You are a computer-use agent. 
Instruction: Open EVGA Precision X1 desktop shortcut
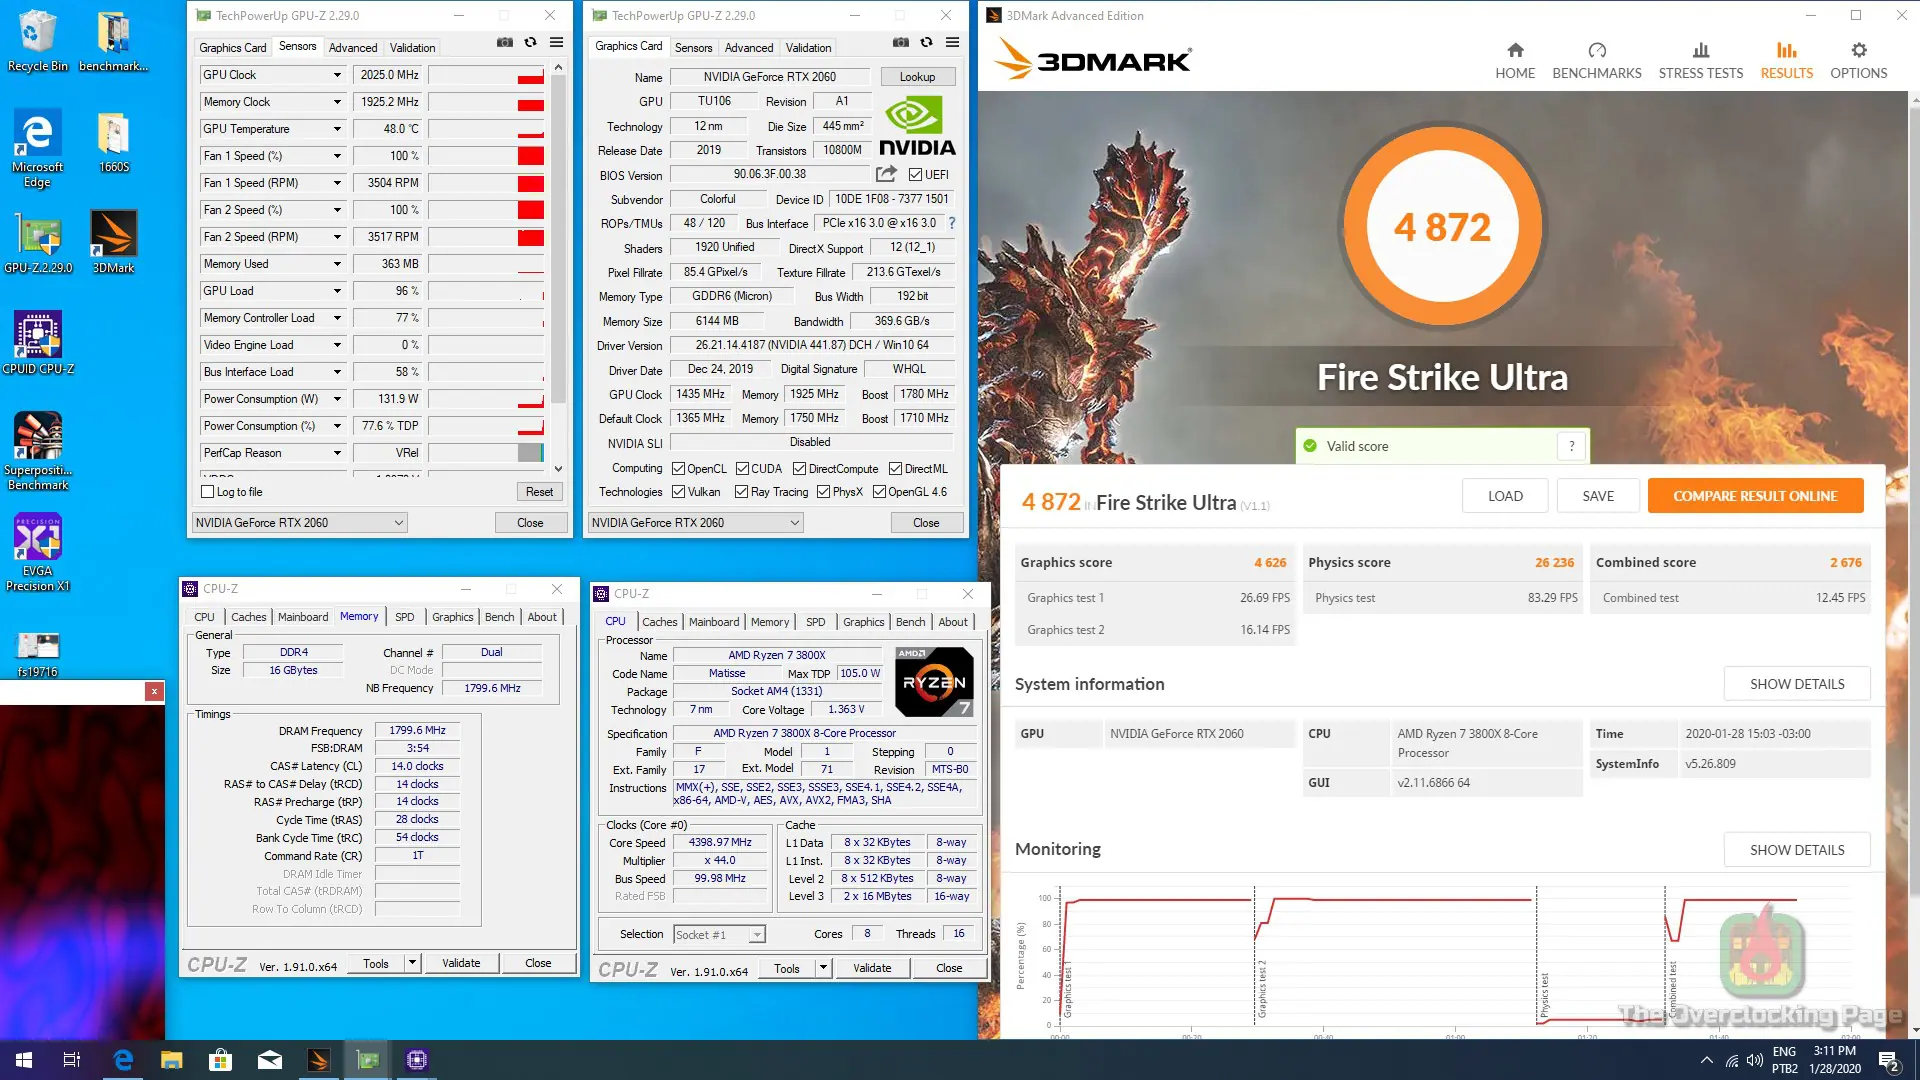click(x=38, y=553)
